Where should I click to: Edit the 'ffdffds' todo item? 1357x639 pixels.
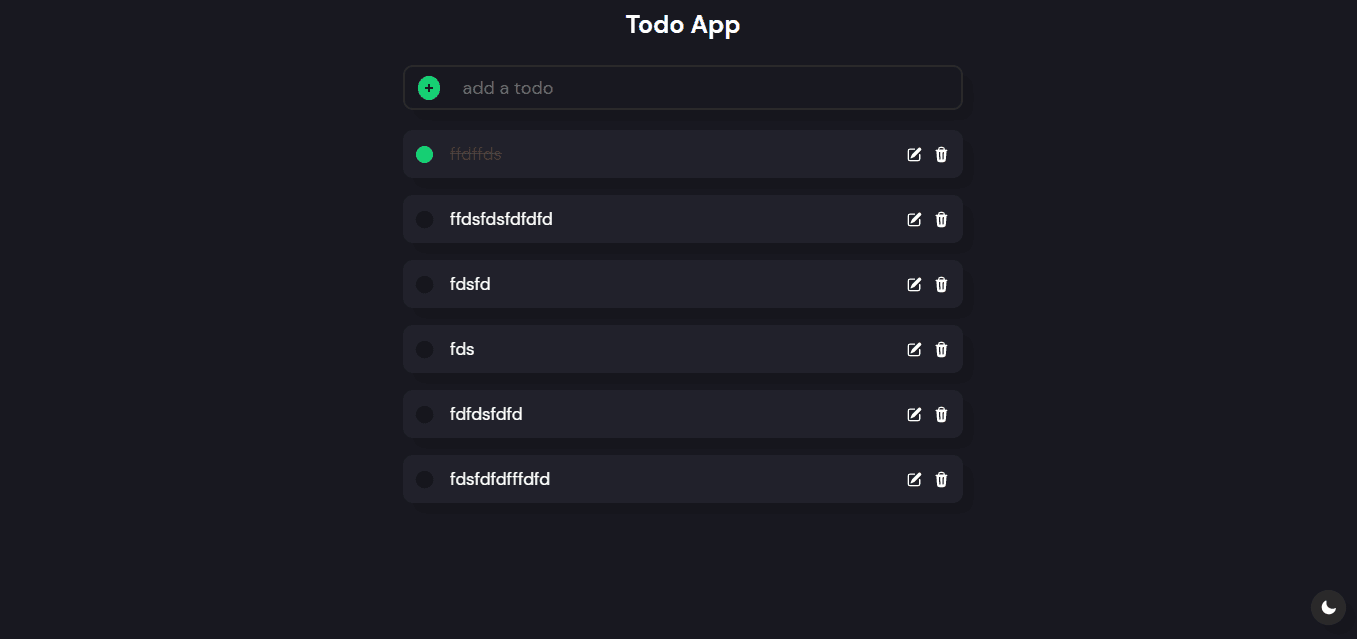coord(914,154)
